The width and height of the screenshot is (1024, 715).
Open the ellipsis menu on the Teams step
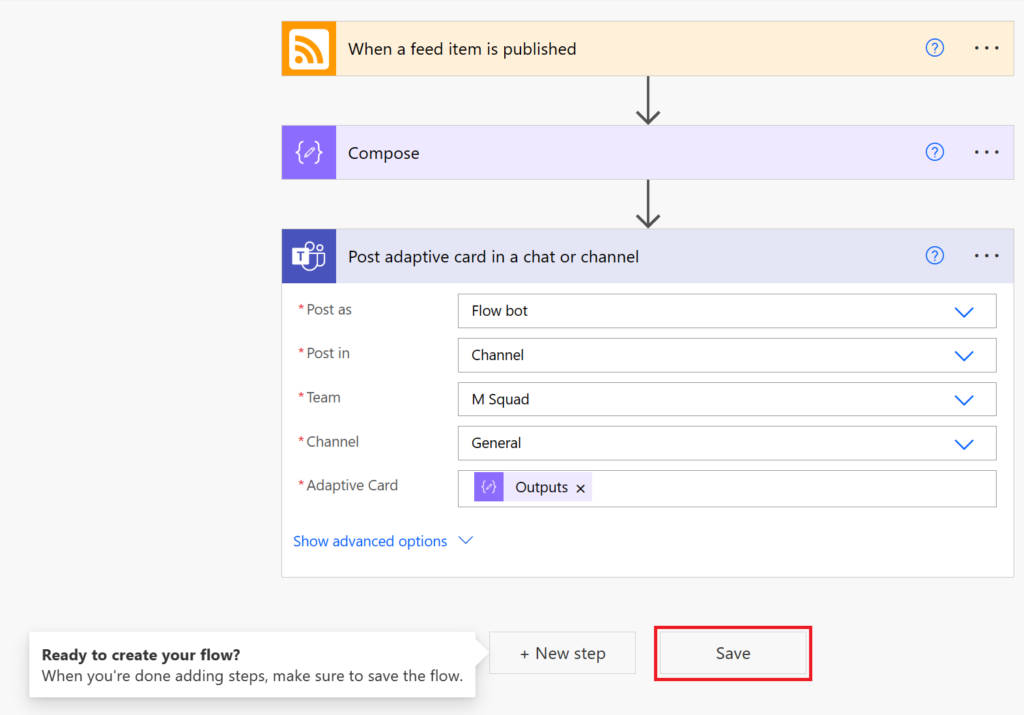(986, 255)
